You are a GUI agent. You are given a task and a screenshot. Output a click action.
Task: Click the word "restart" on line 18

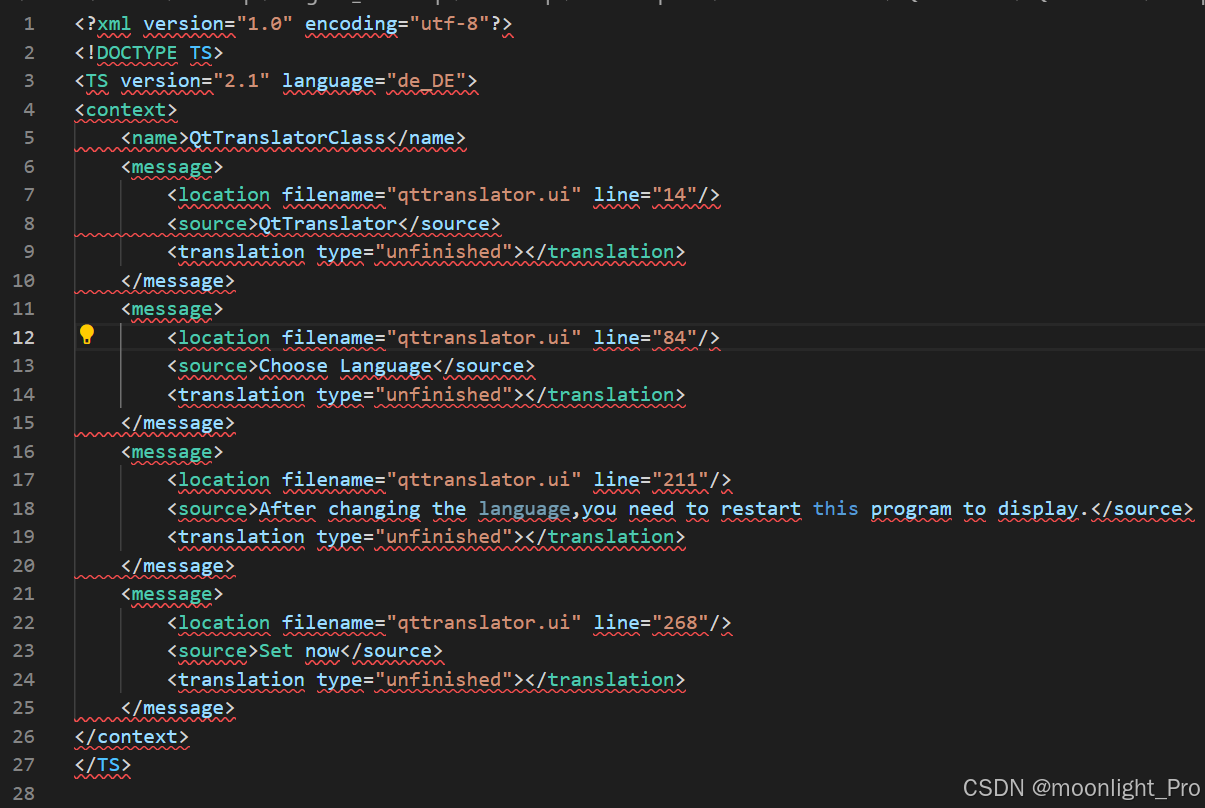point(761,508)
